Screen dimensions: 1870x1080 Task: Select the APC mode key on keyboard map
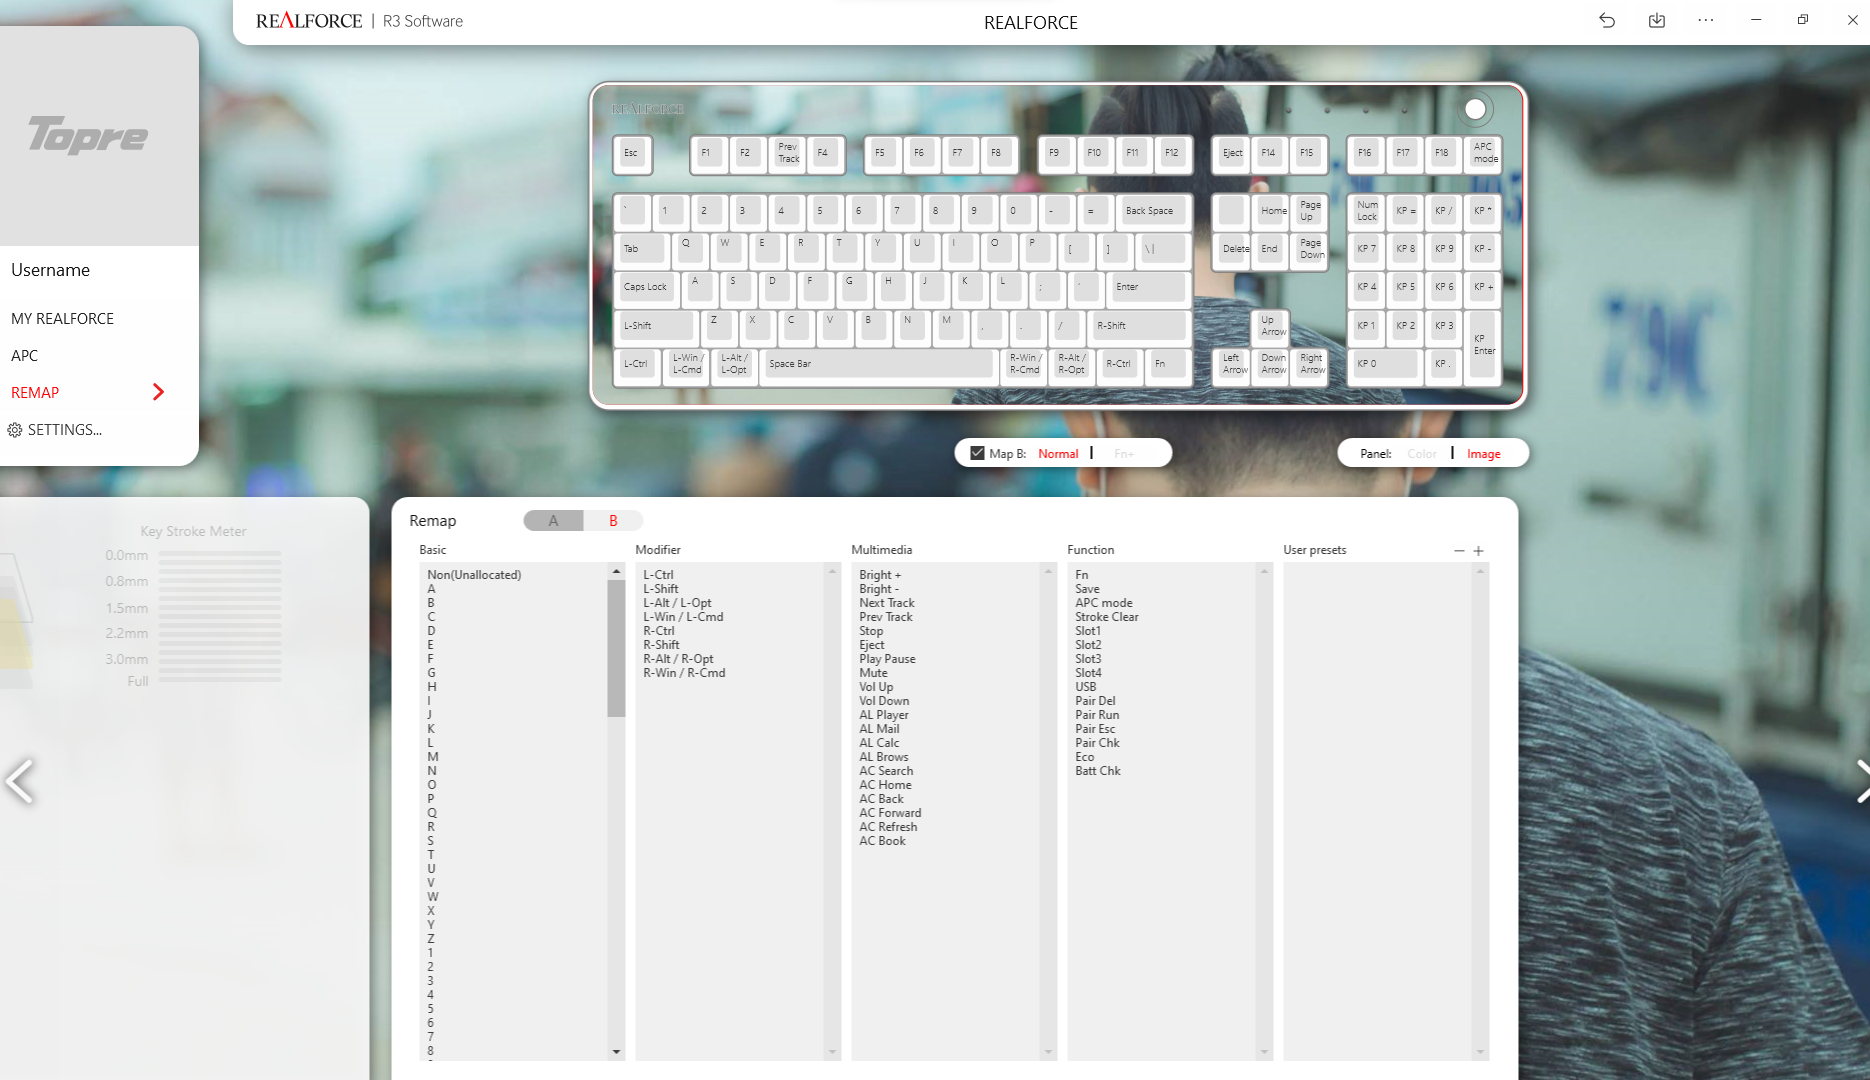[x=1485, y=154]
